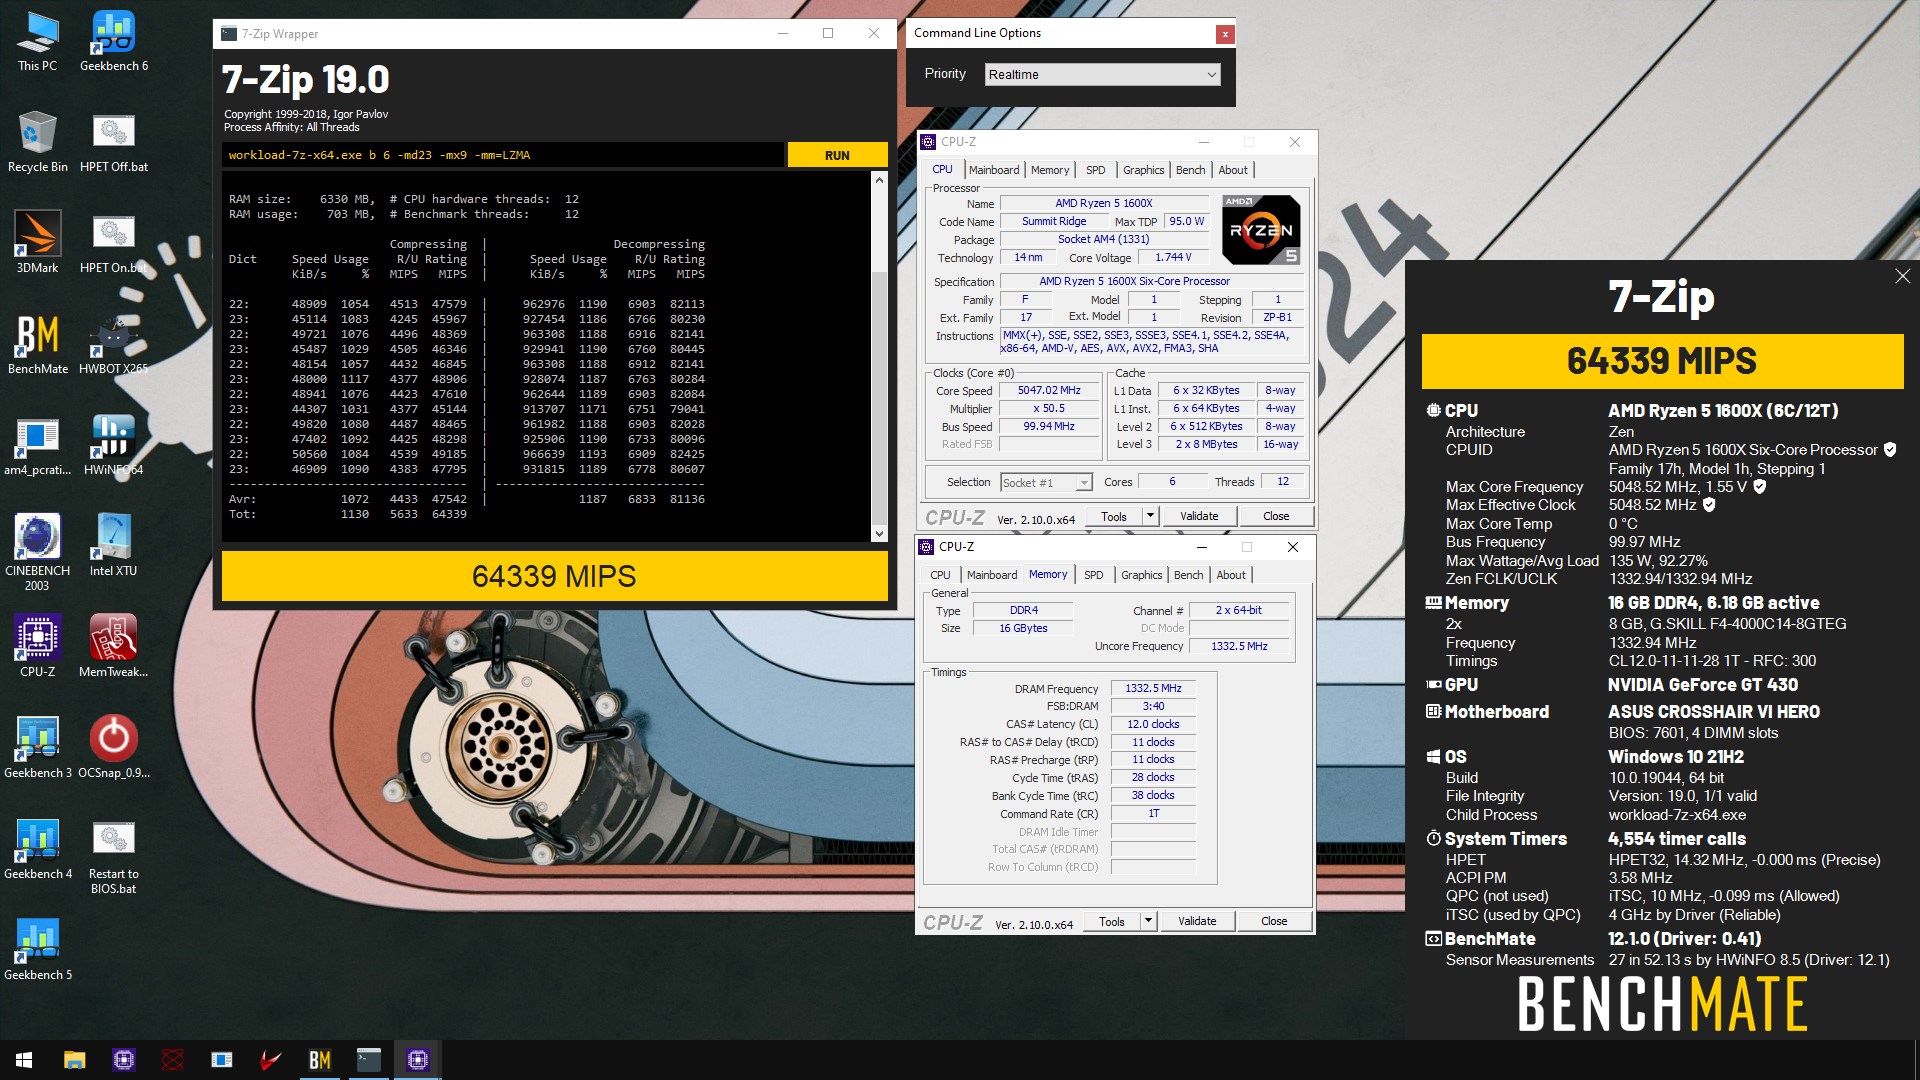Click scrollbar up arrow in 7-Zip output
This screenshot has height=1080, width=1920.
point(879,180)
